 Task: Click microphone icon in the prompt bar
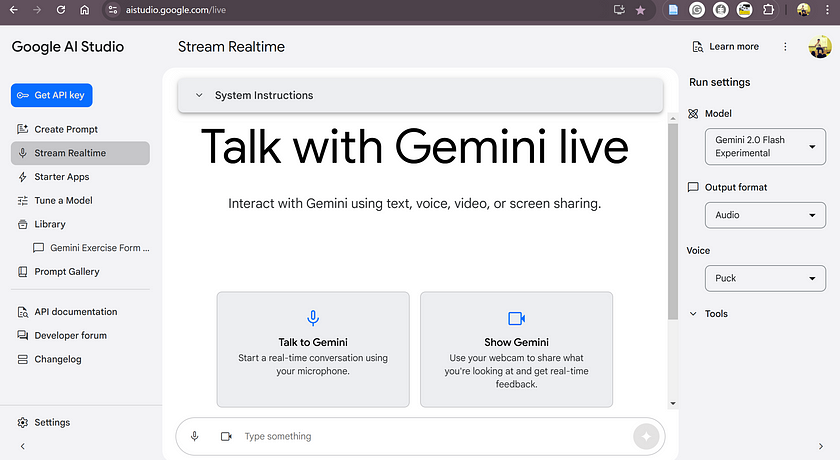point(194,436)
